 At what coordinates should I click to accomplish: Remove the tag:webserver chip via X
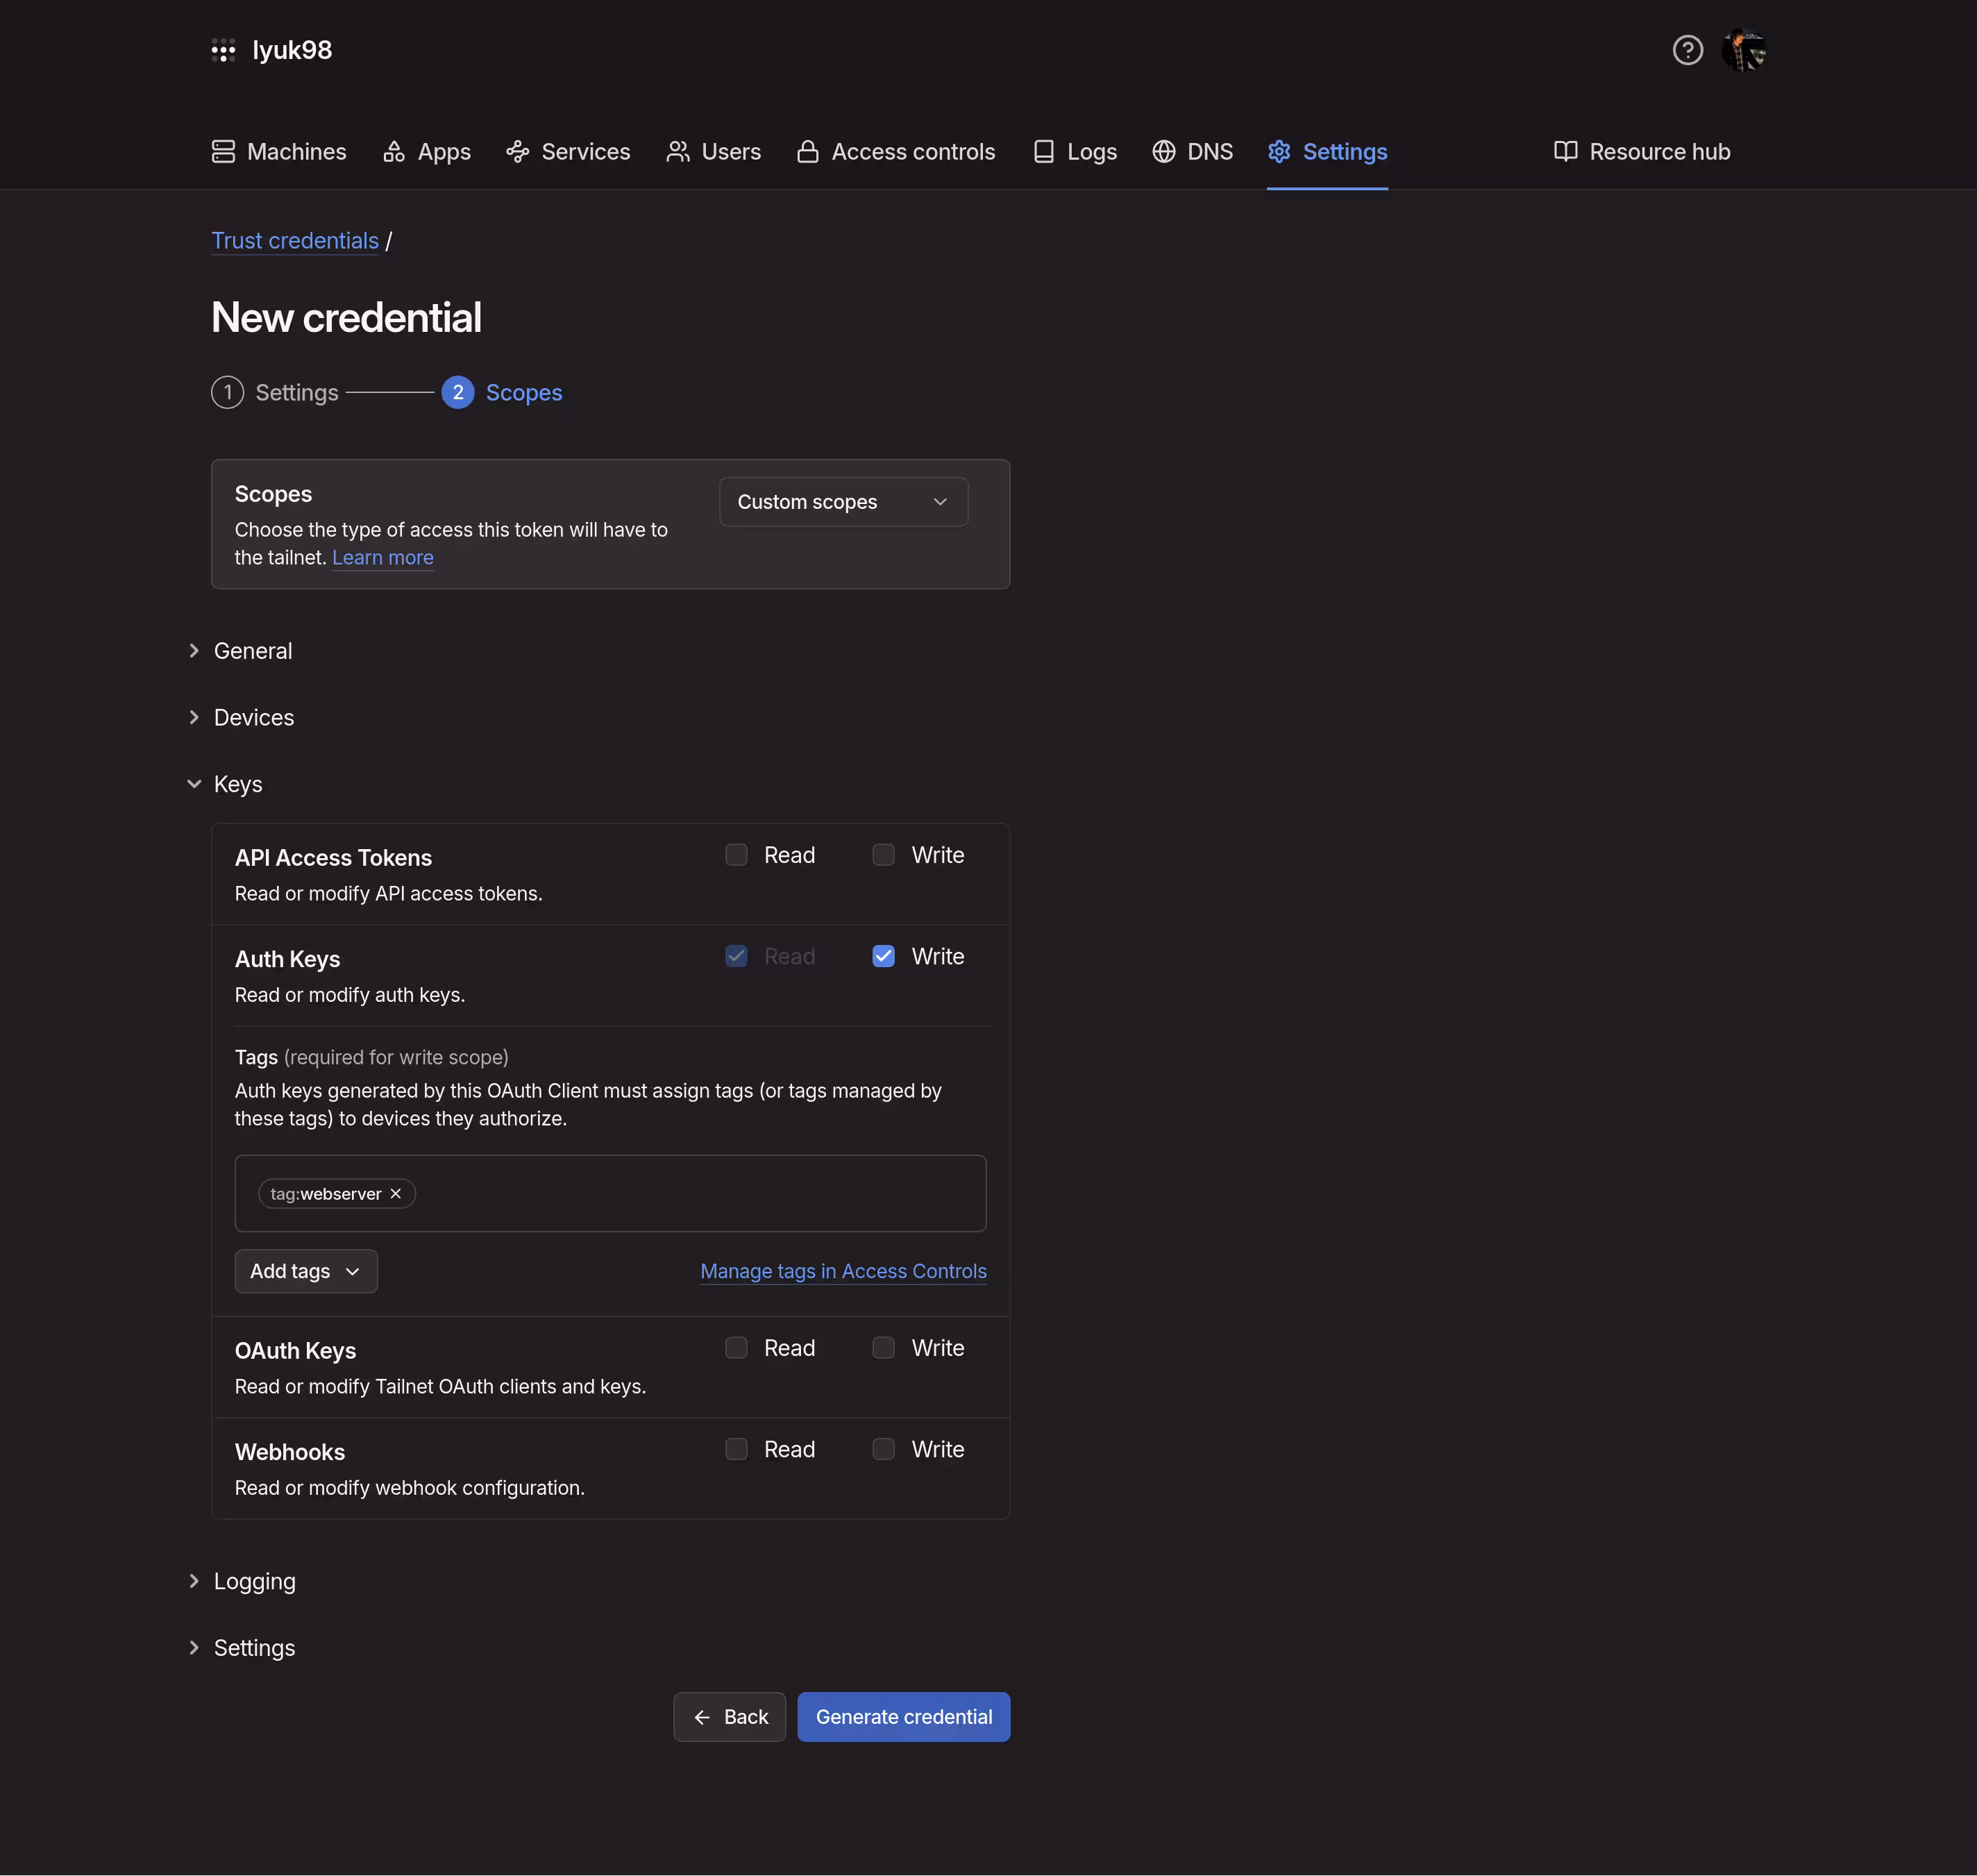396,1193
